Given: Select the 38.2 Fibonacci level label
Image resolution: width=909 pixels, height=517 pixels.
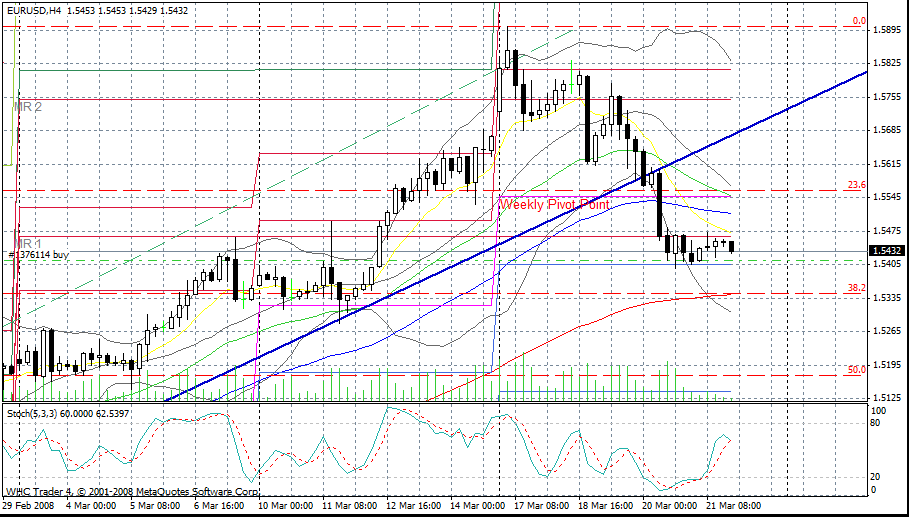Looking at the screenshot, I should (x=856, y=288).
